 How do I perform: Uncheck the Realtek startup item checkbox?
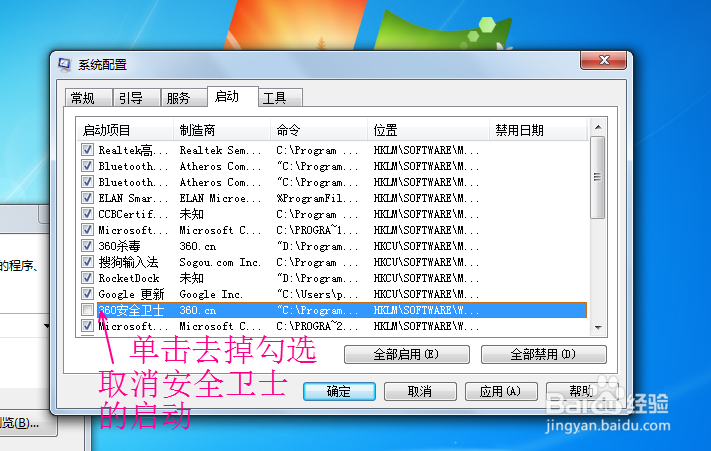(x=87, y=150)
